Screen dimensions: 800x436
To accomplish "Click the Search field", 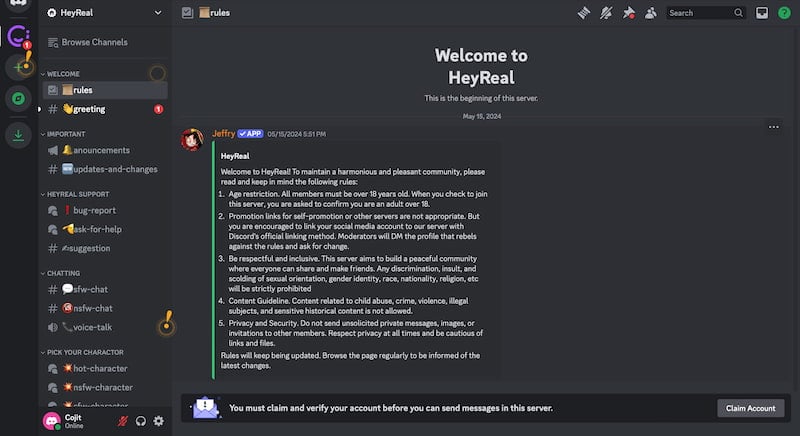I will tap(706, 13).
